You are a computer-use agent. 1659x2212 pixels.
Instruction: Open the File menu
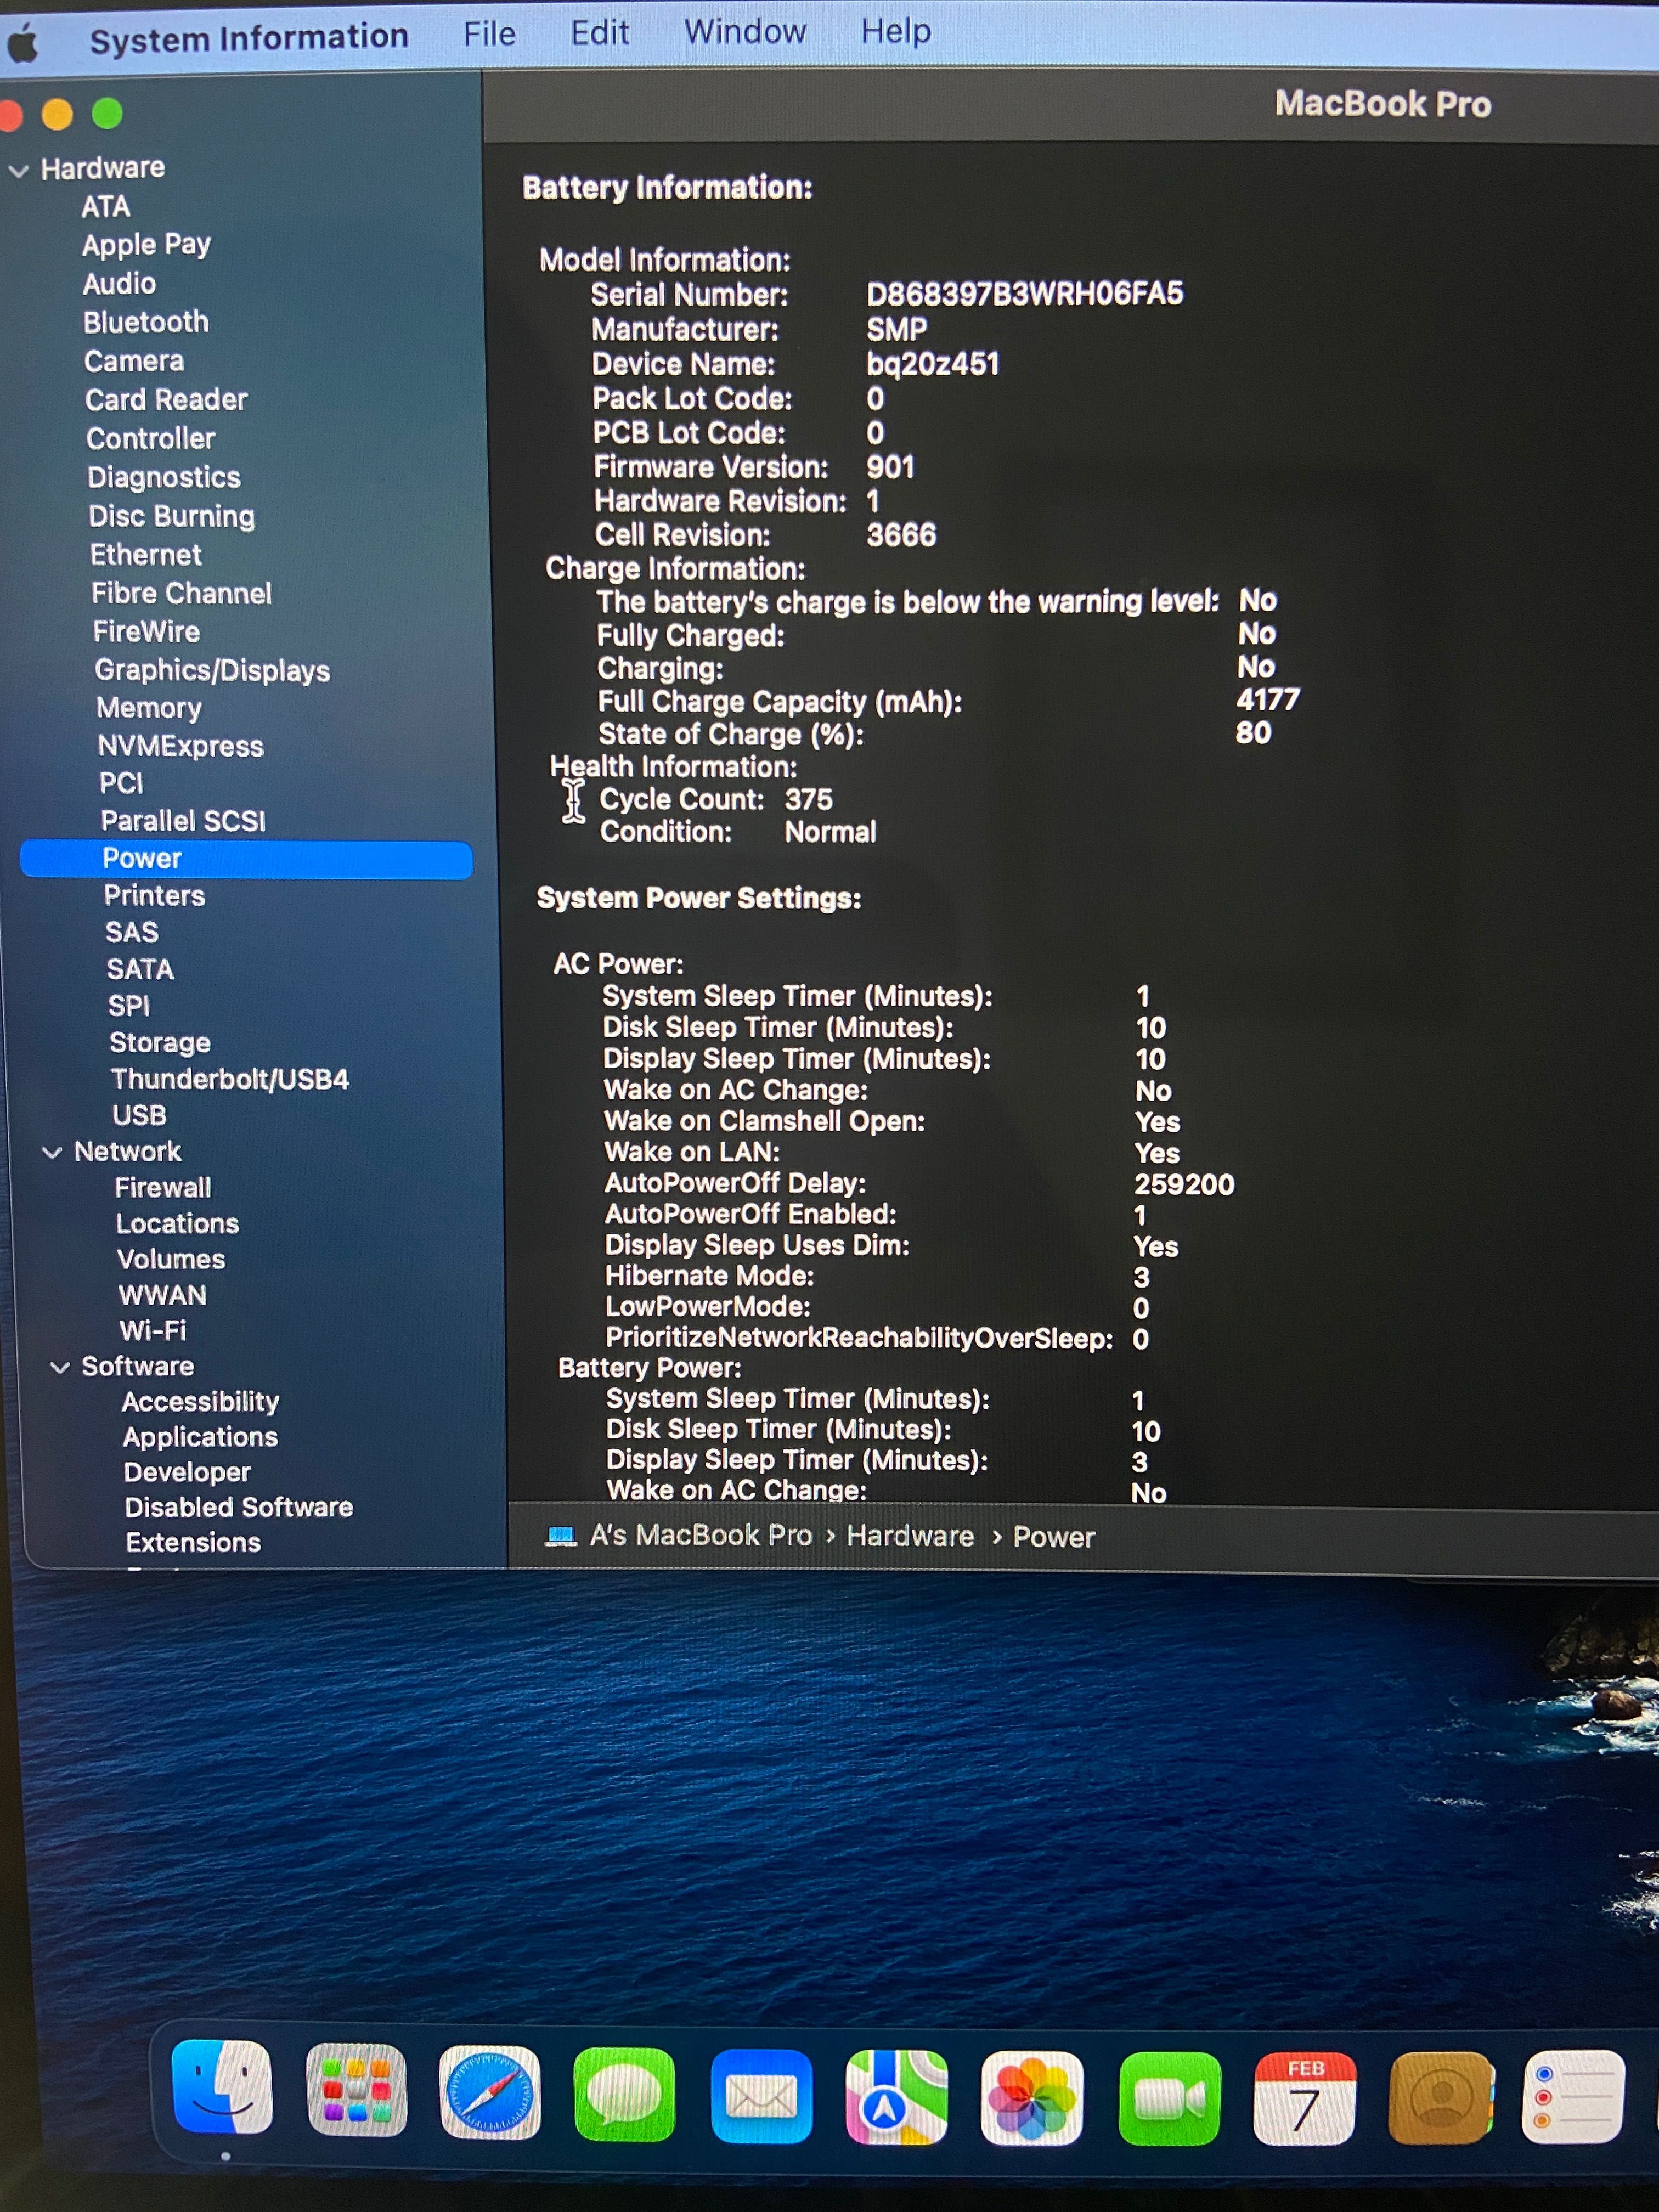point(489,34)
